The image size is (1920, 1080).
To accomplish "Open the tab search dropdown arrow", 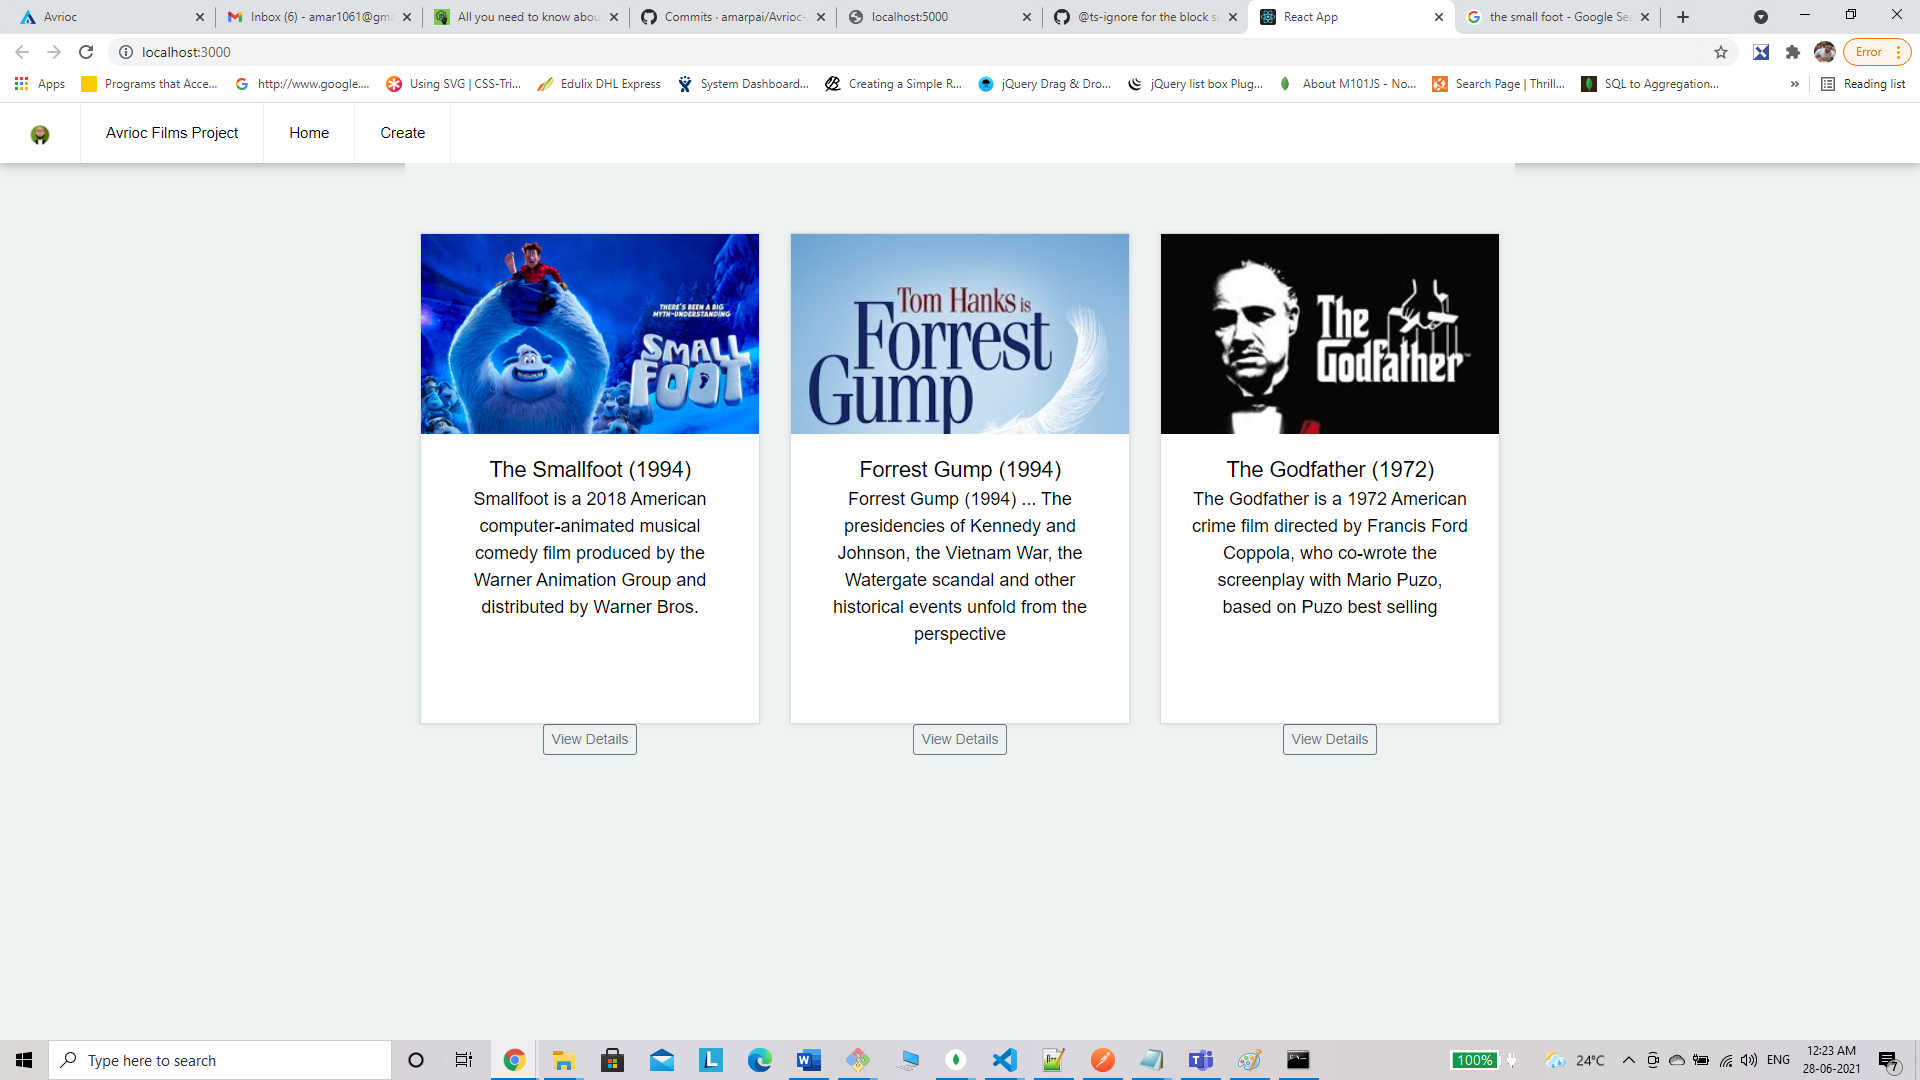I will [x=1761, y=17].
